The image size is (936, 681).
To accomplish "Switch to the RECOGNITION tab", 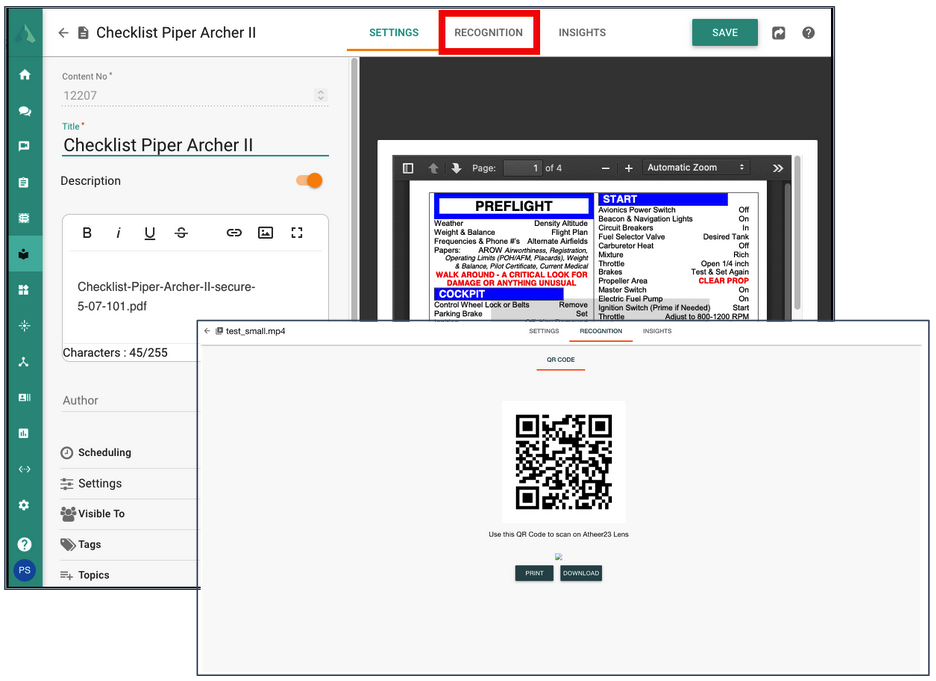I will click(x=488, y=33).
